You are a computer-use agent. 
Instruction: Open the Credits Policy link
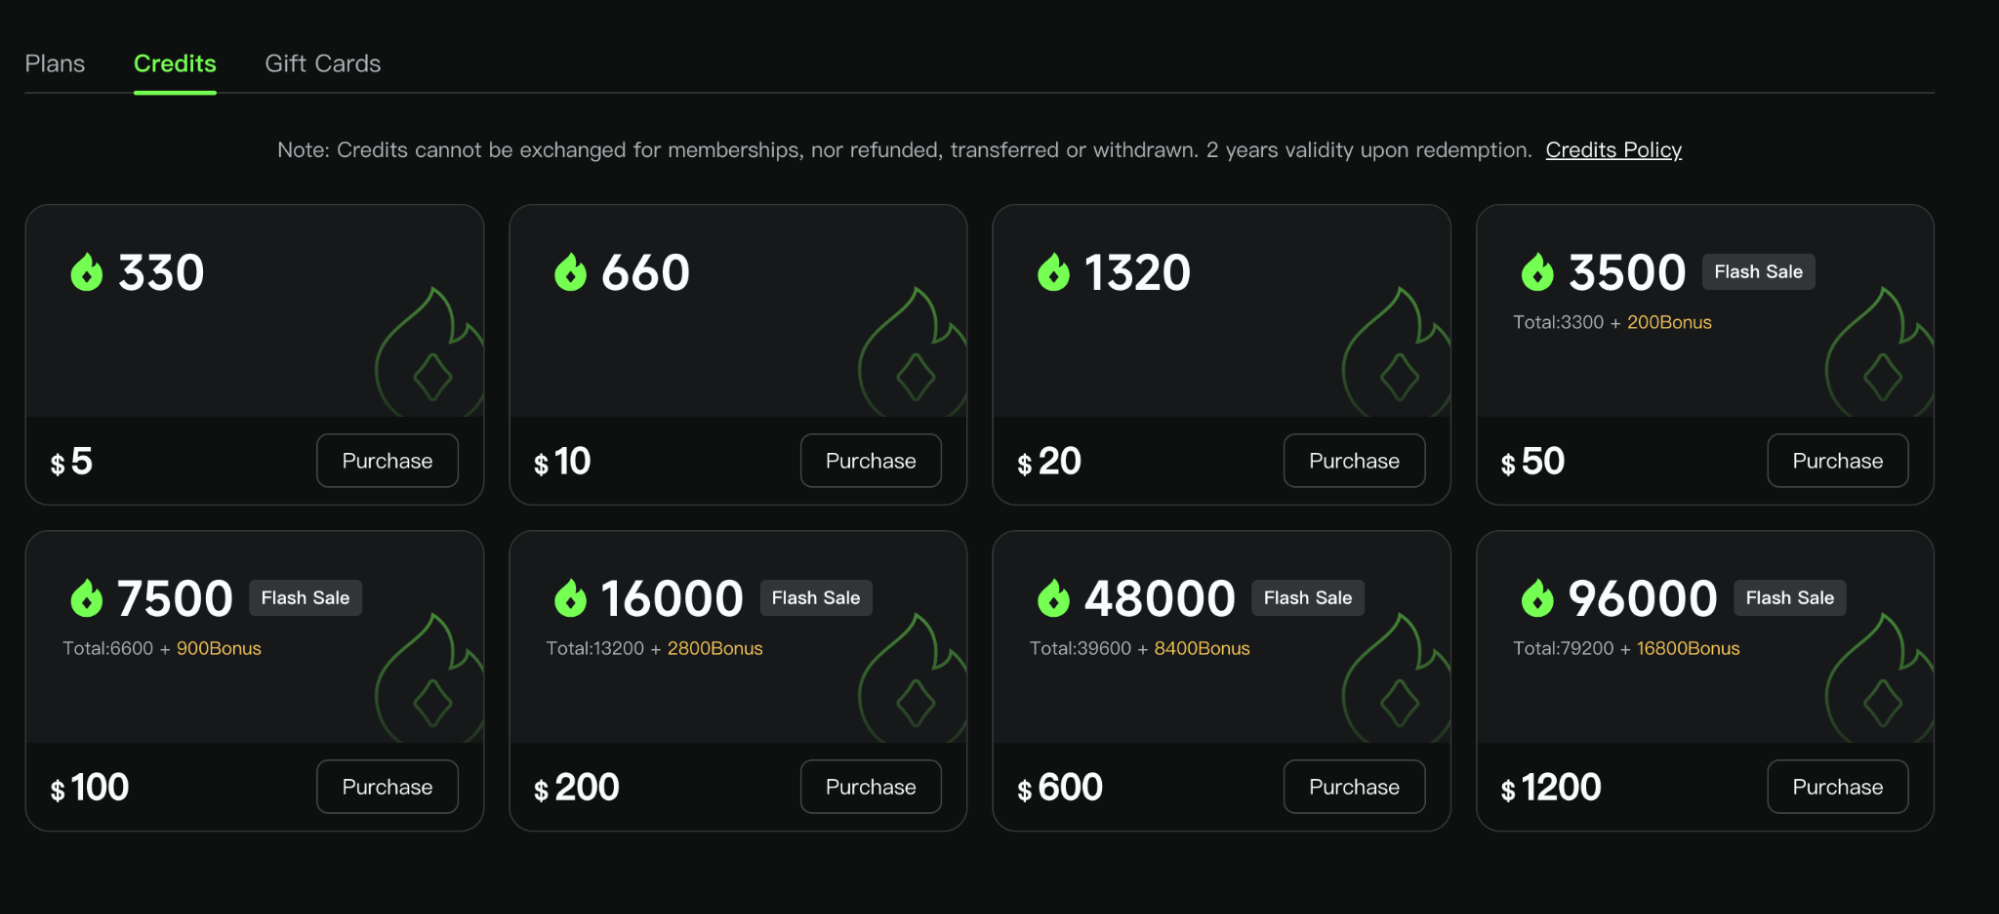[1613, 150]
